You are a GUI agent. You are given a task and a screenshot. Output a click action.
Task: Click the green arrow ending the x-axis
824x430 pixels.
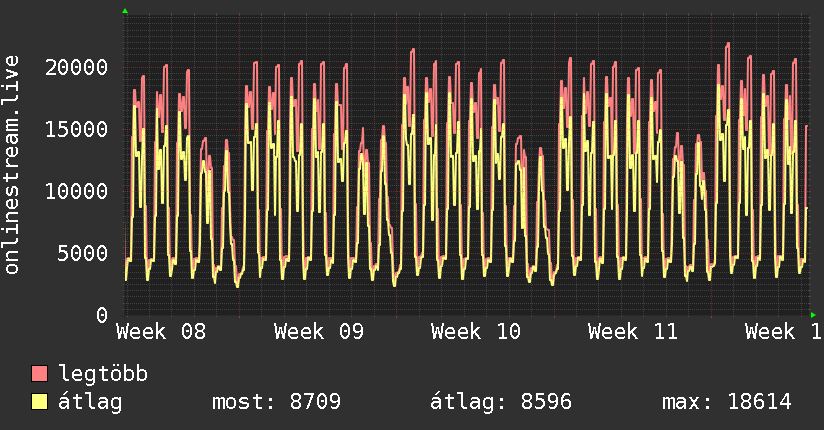(x=813, y=315)
